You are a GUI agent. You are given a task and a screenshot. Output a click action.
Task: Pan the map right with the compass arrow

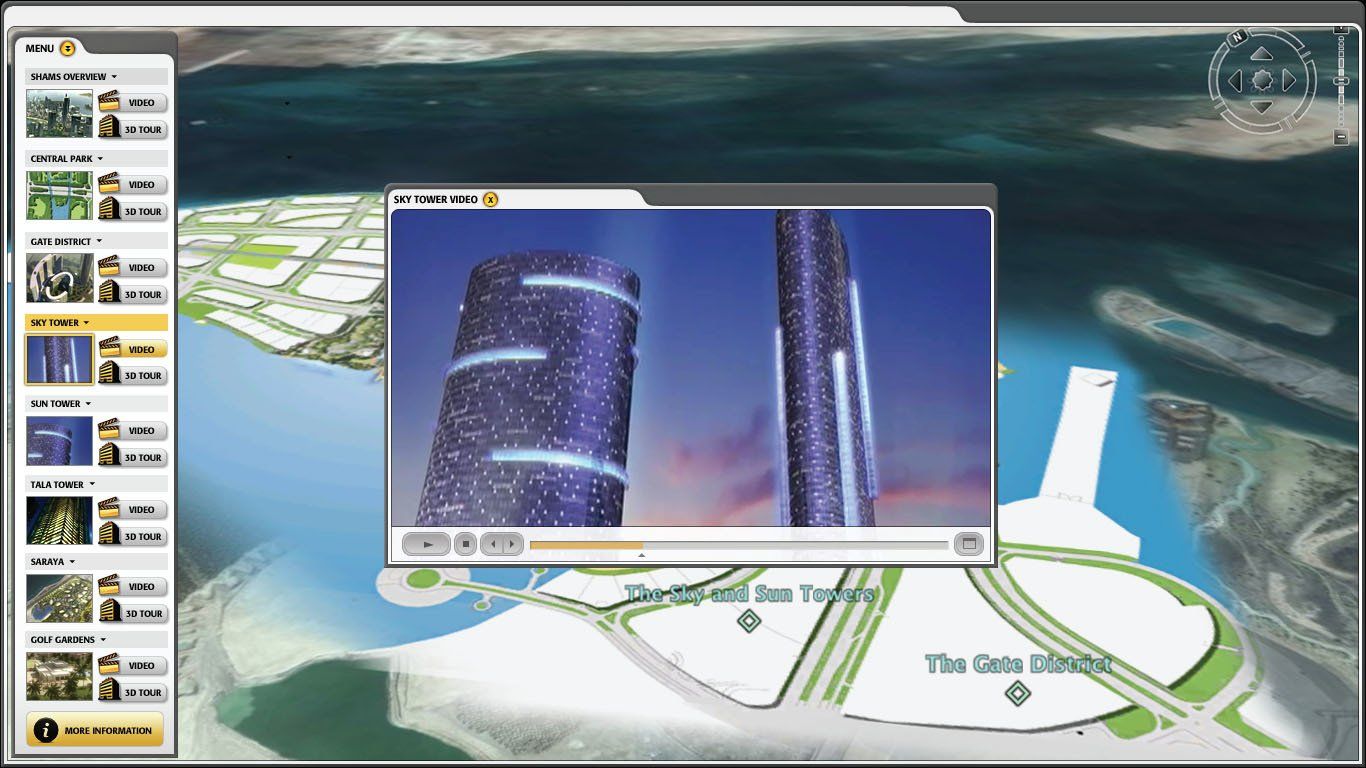click(x=1289, y=80)
